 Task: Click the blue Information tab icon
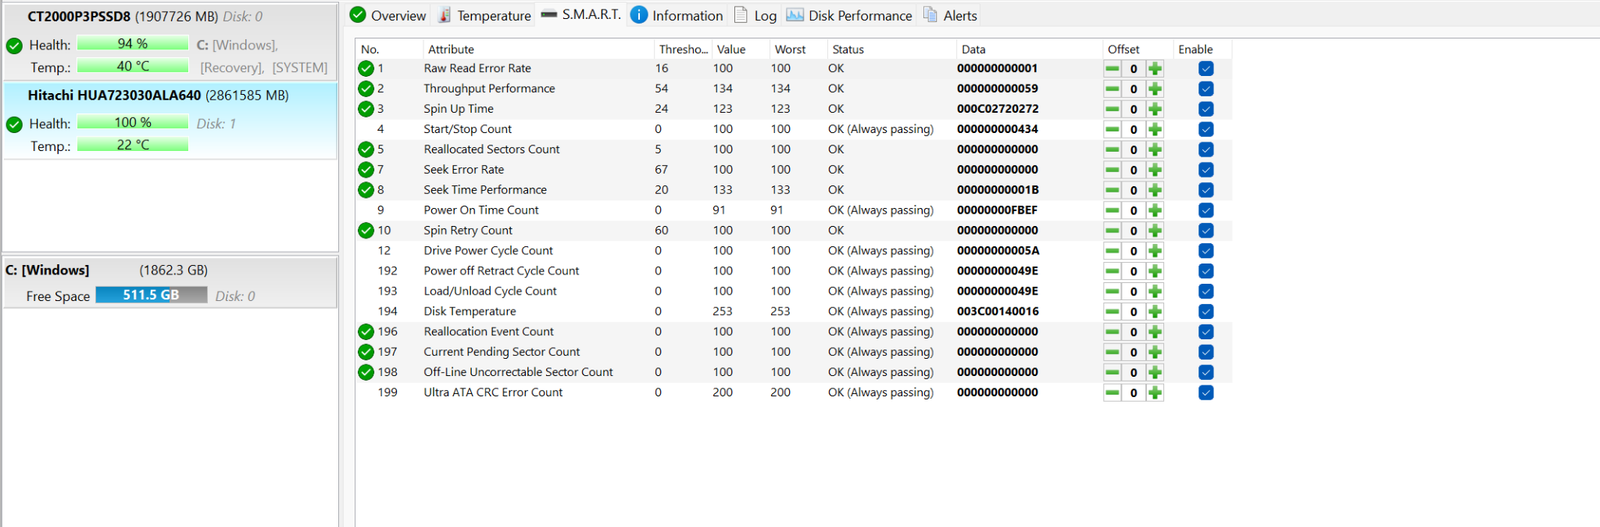pos(639,15)
